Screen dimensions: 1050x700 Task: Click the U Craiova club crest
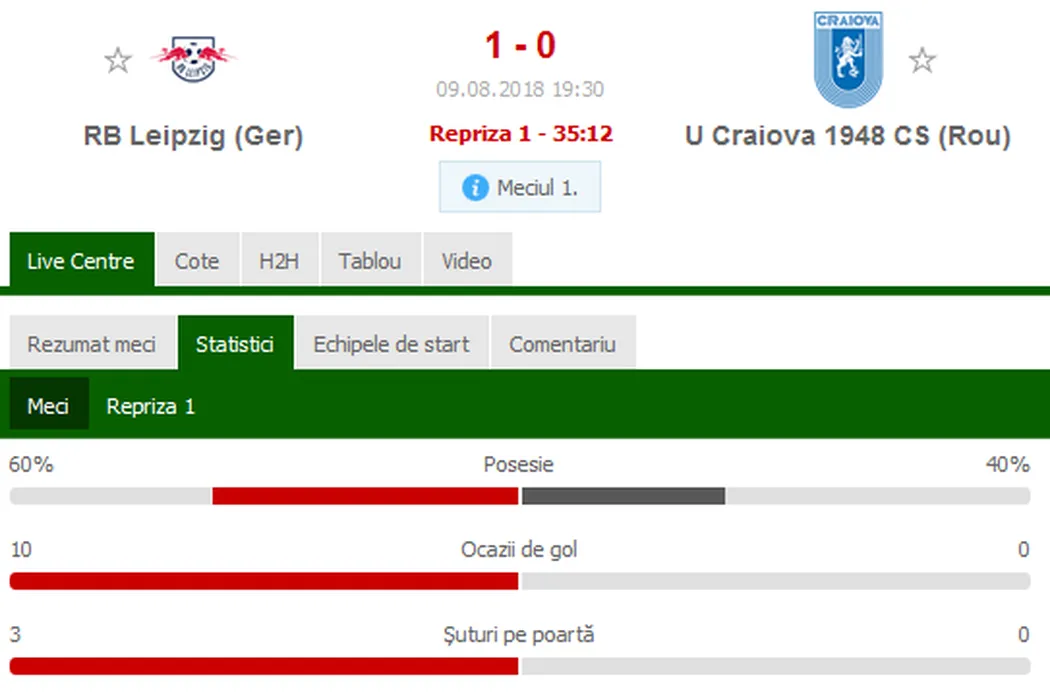(x=848, y=60)
